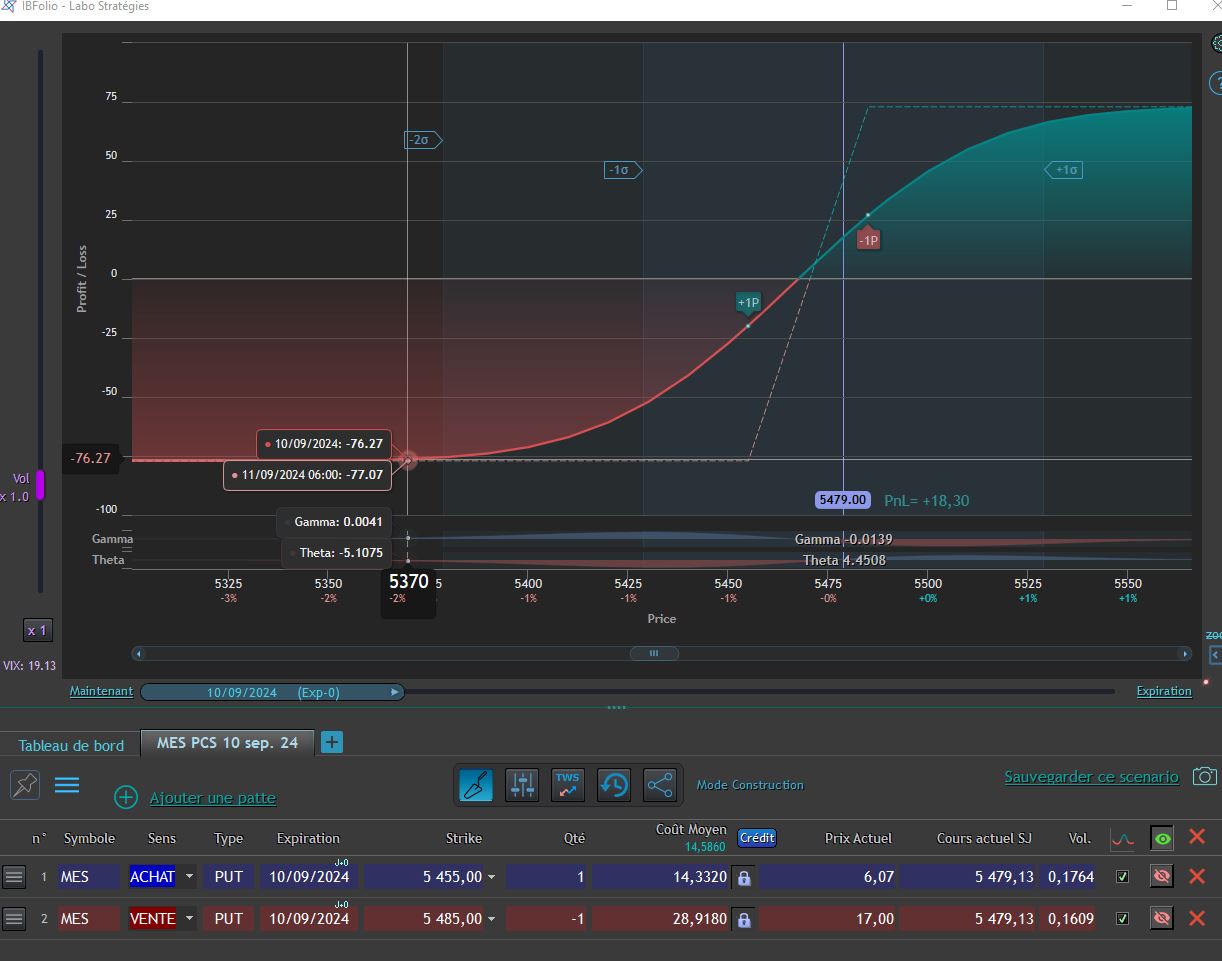Open the ACHAT direction dropdown
1222x961 pixels.
point(190,877)
